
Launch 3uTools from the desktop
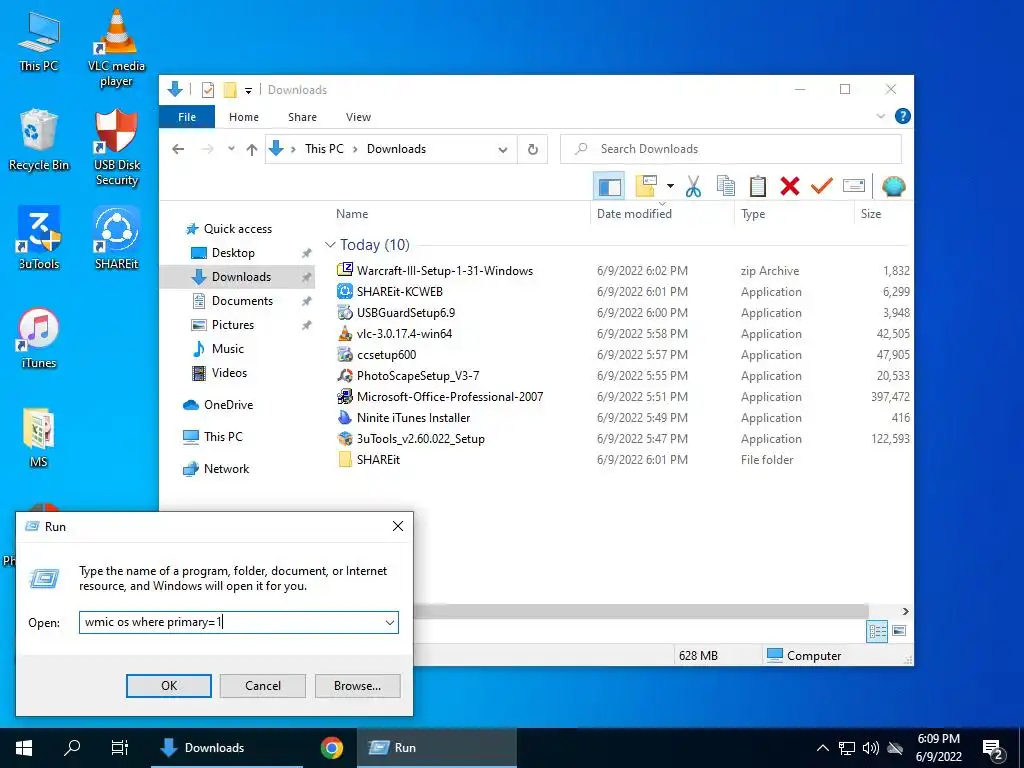[x=39, y=238]
